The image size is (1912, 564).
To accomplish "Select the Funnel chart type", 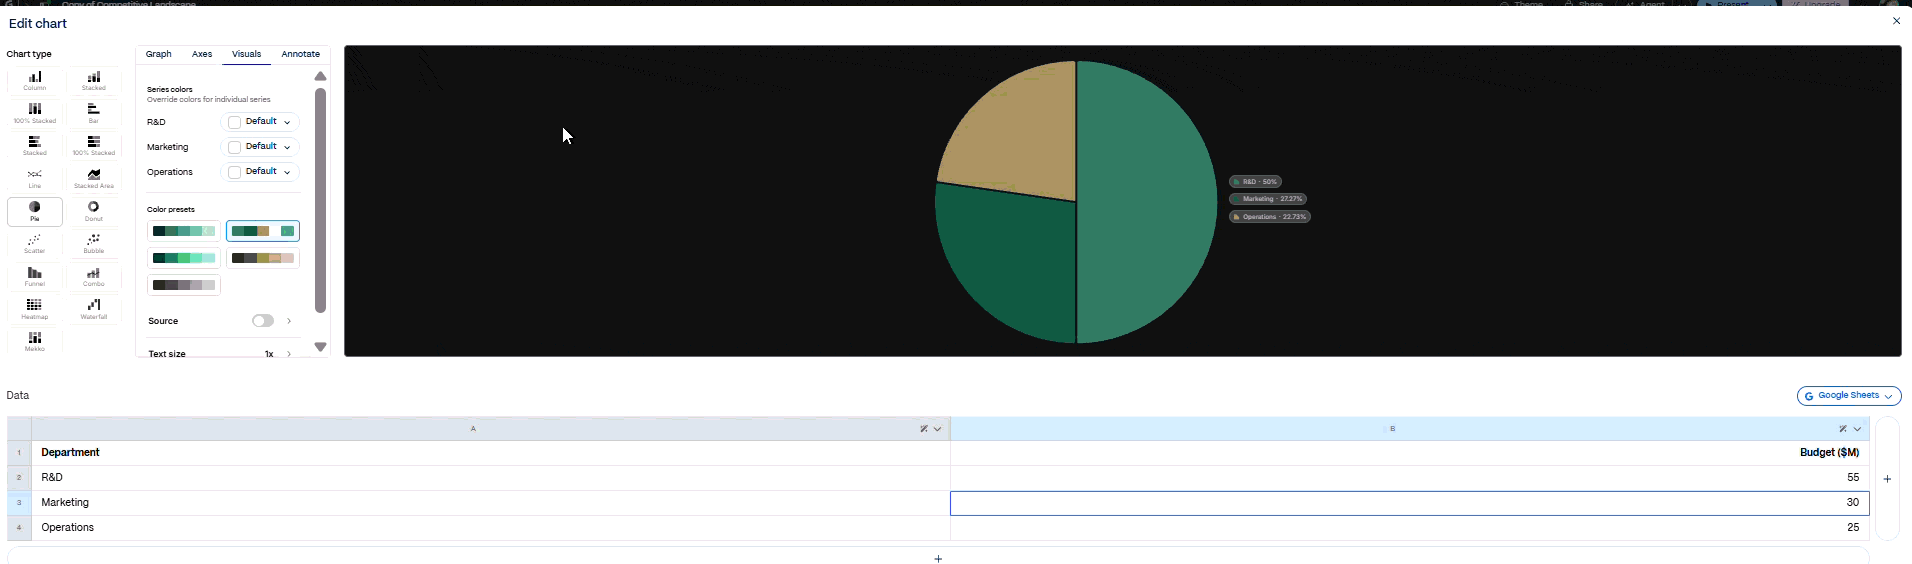I will point(35,277).
